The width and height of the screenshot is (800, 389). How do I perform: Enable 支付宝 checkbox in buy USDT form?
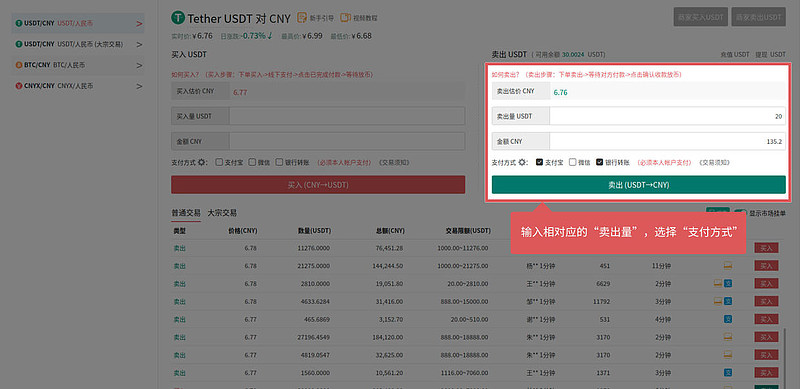[219, 162]
